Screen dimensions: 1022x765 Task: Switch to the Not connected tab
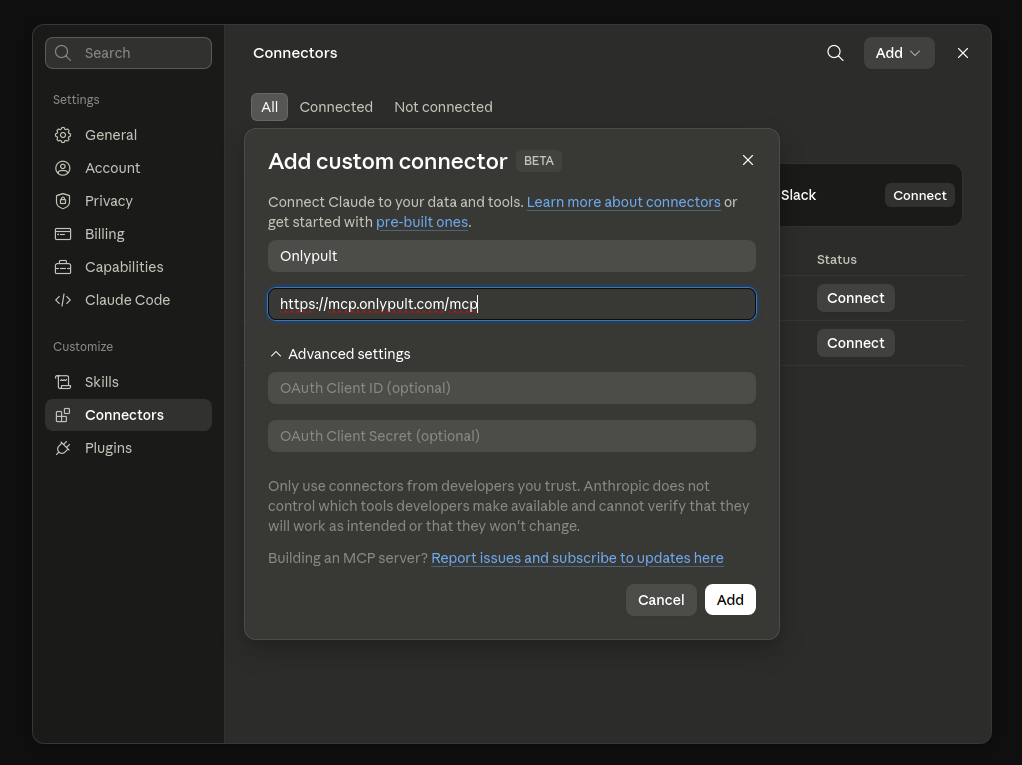tap(443, 107)
